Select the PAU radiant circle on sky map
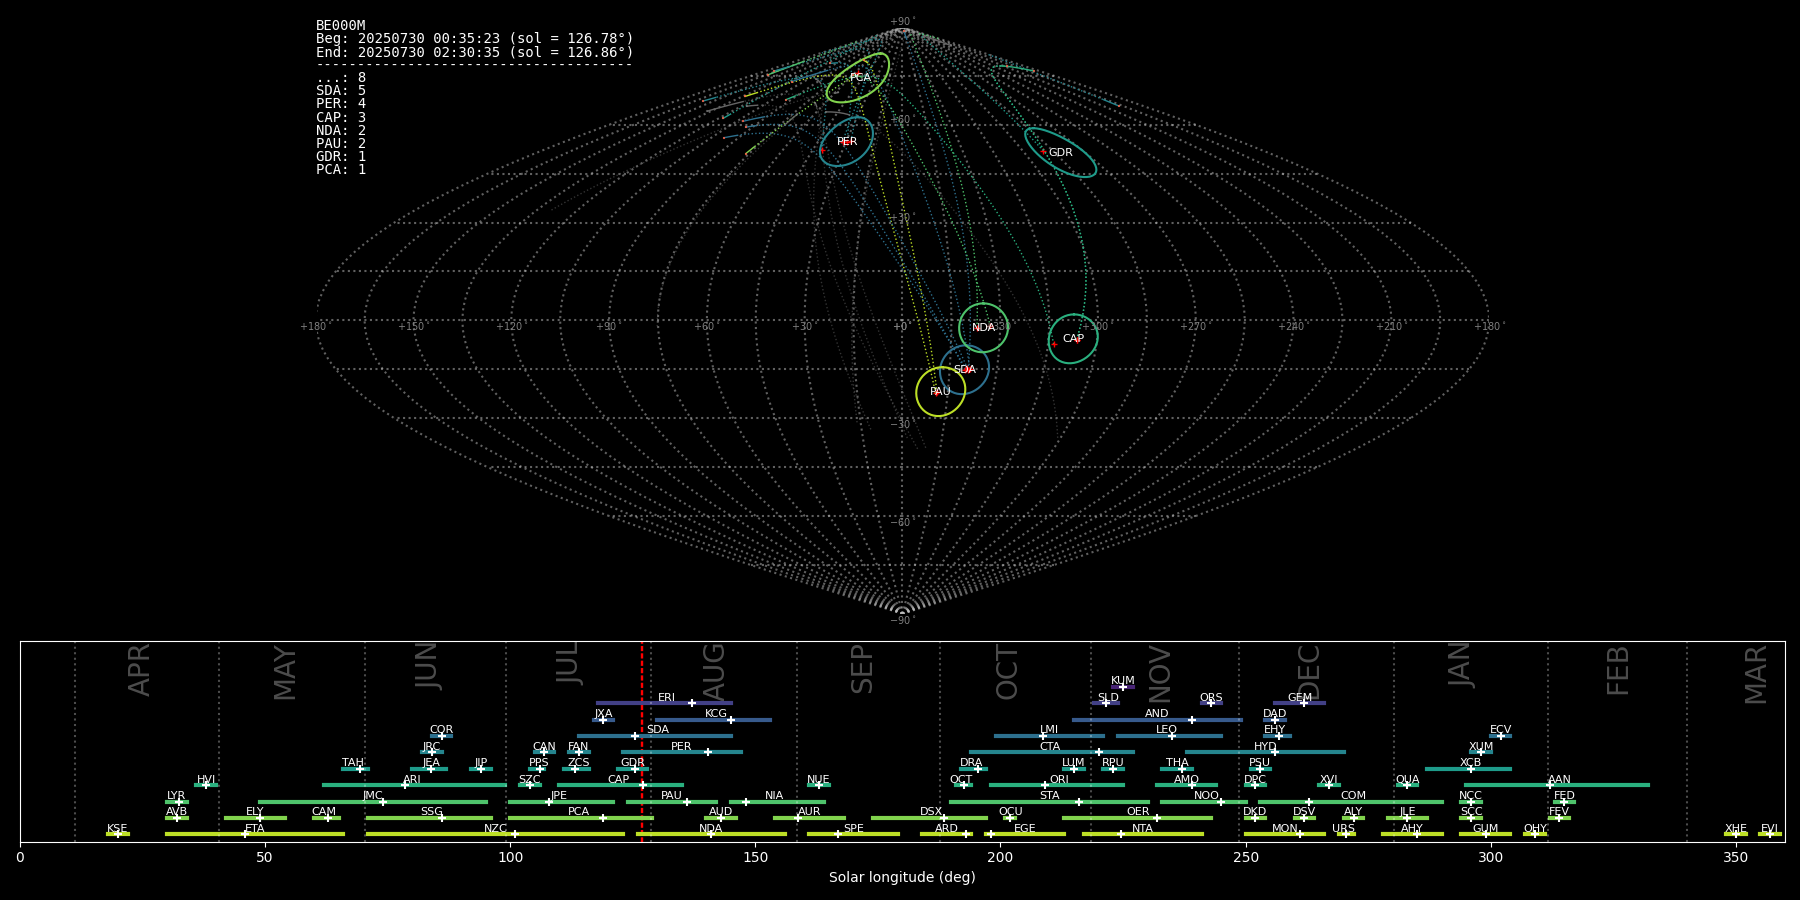Screen dimensions: 1800x900 [x=941, y=392]
